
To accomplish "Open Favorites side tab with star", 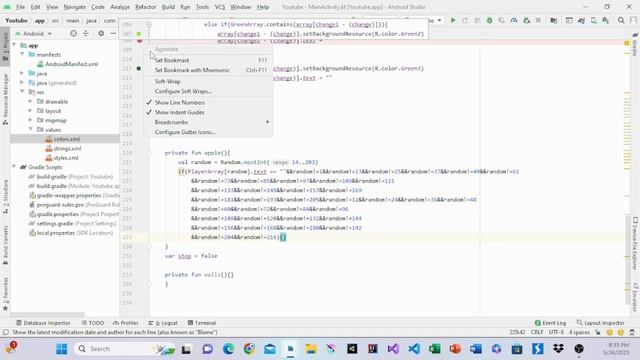I will click(5, 294).
